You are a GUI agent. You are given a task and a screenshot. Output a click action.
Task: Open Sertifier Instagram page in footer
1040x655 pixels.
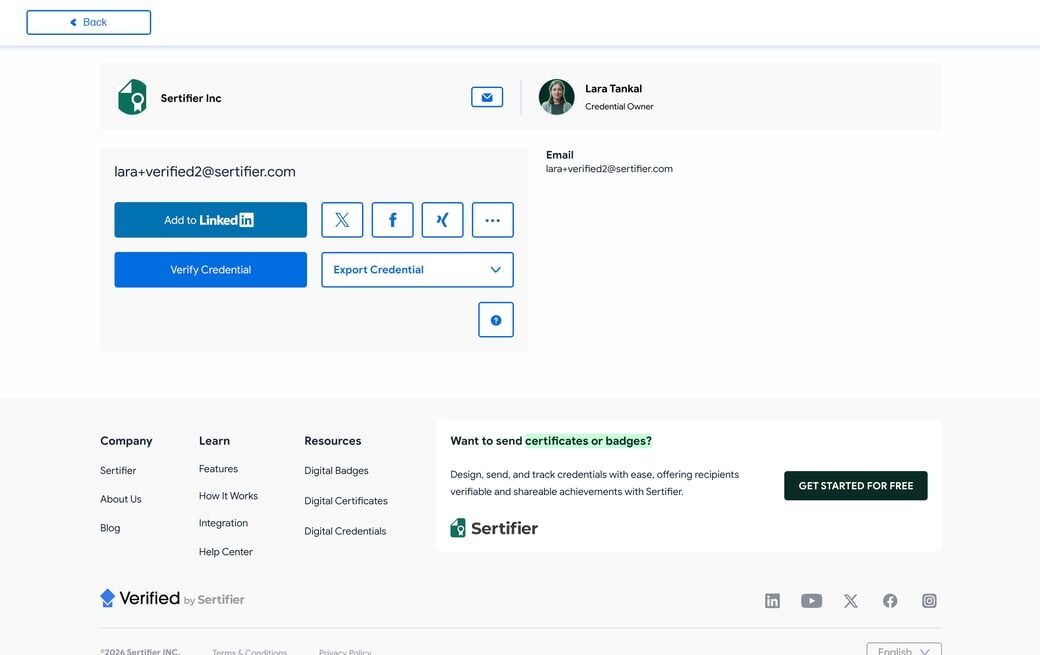pos(929,601)
